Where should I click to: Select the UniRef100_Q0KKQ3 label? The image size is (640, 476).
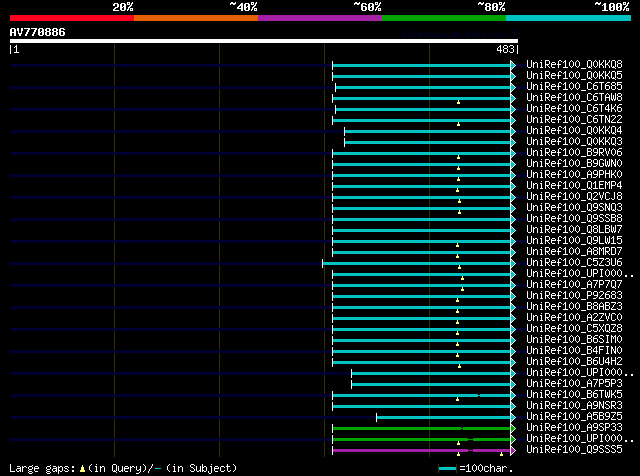click(574, 142)
